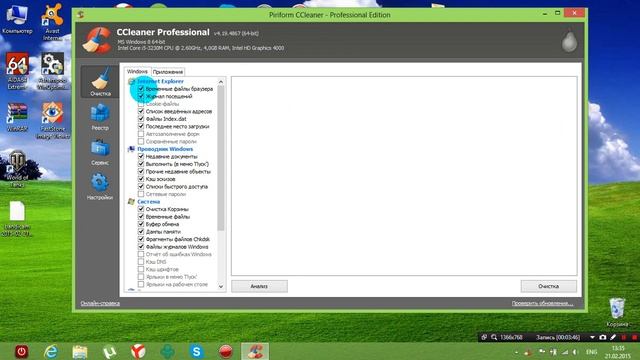
Task: Switch to the Приложения tab
Action: (x=168, y=72)
